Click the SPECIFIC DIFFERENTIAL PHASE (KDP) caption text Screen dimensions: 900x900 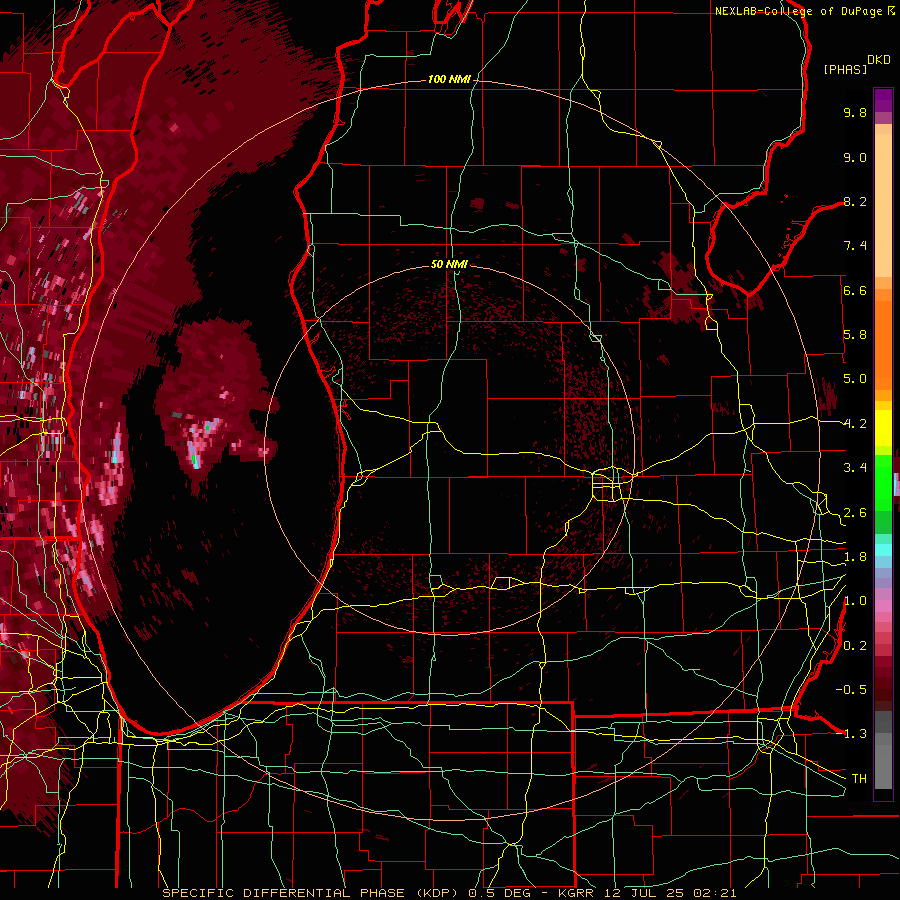click(x=312, y=893)
